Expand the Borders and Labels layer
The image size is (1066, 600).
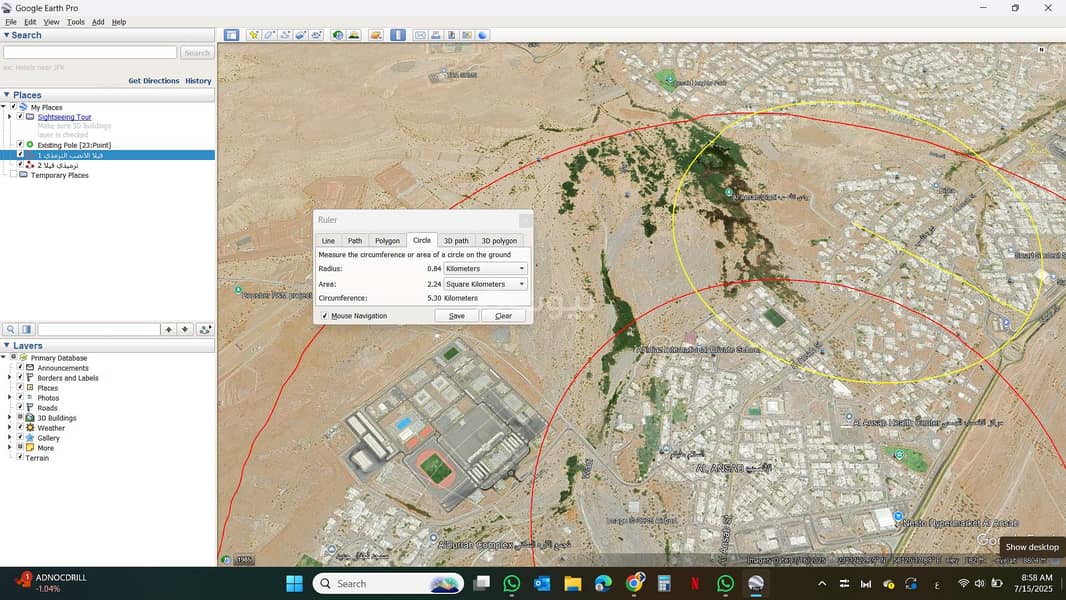click(10, 378)
